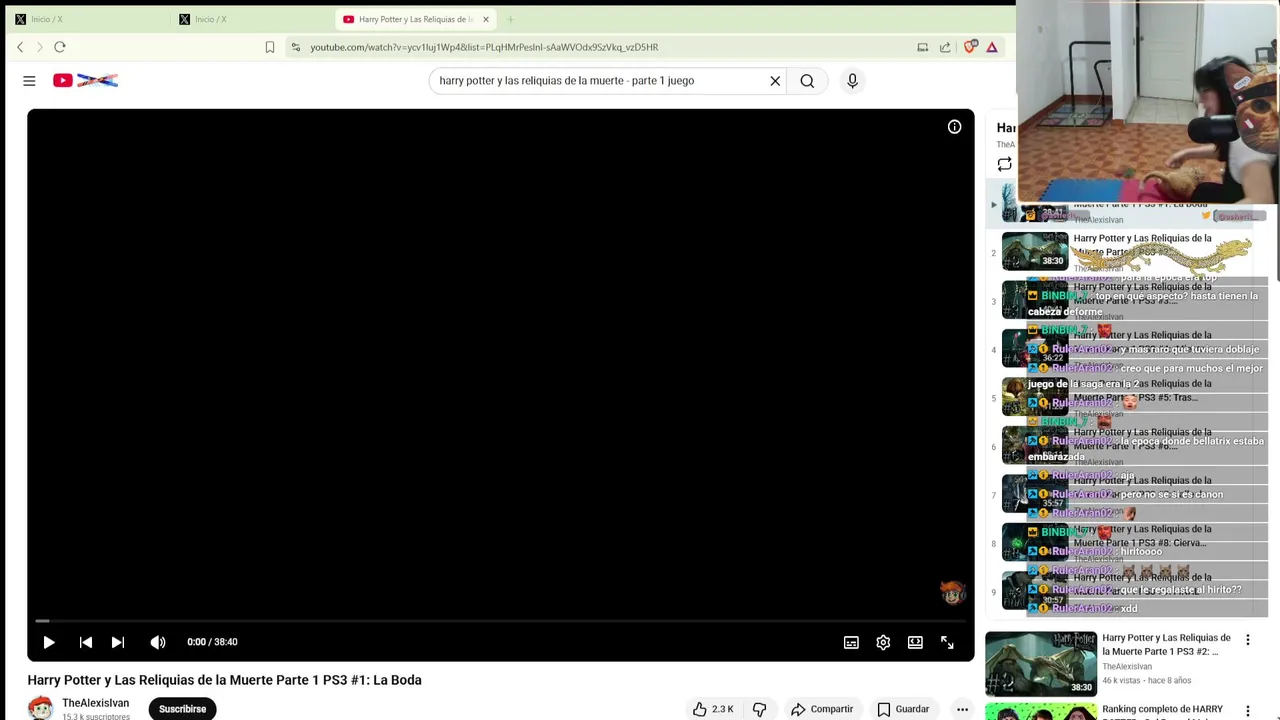Screen dimensions: 1280x720
Task: Open playlist item number 5 thumbnail
Action: 1035,397
